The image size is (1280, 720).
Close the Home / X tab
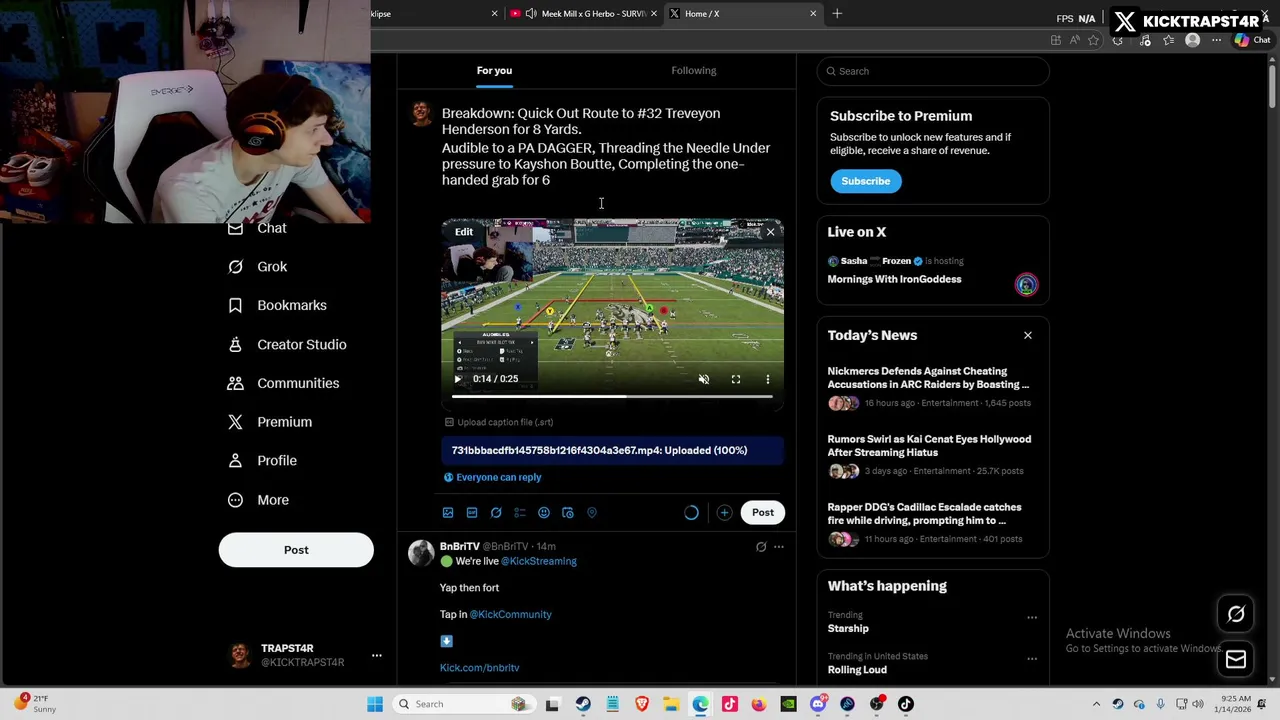click(x=813, y=14)
